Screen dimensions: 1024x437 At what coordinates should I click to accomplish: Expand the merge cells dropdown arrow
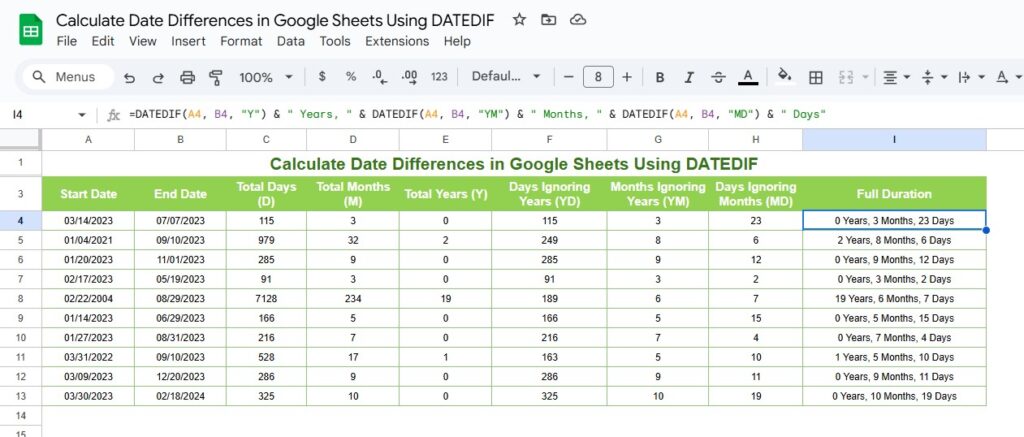click(x=866, y=77)
